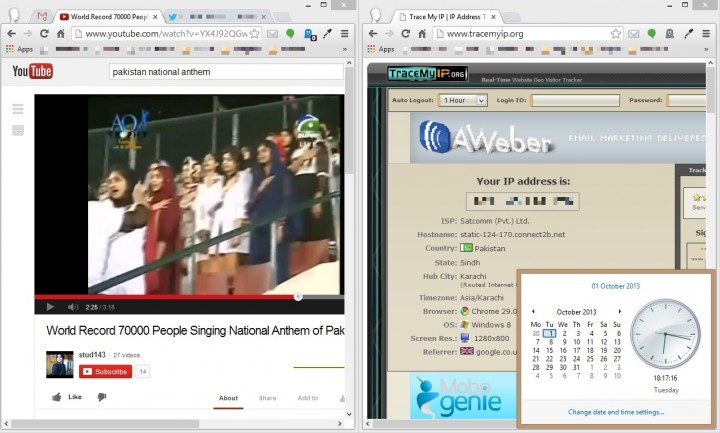Open the mail extension in YouTube window

[272, 34]
